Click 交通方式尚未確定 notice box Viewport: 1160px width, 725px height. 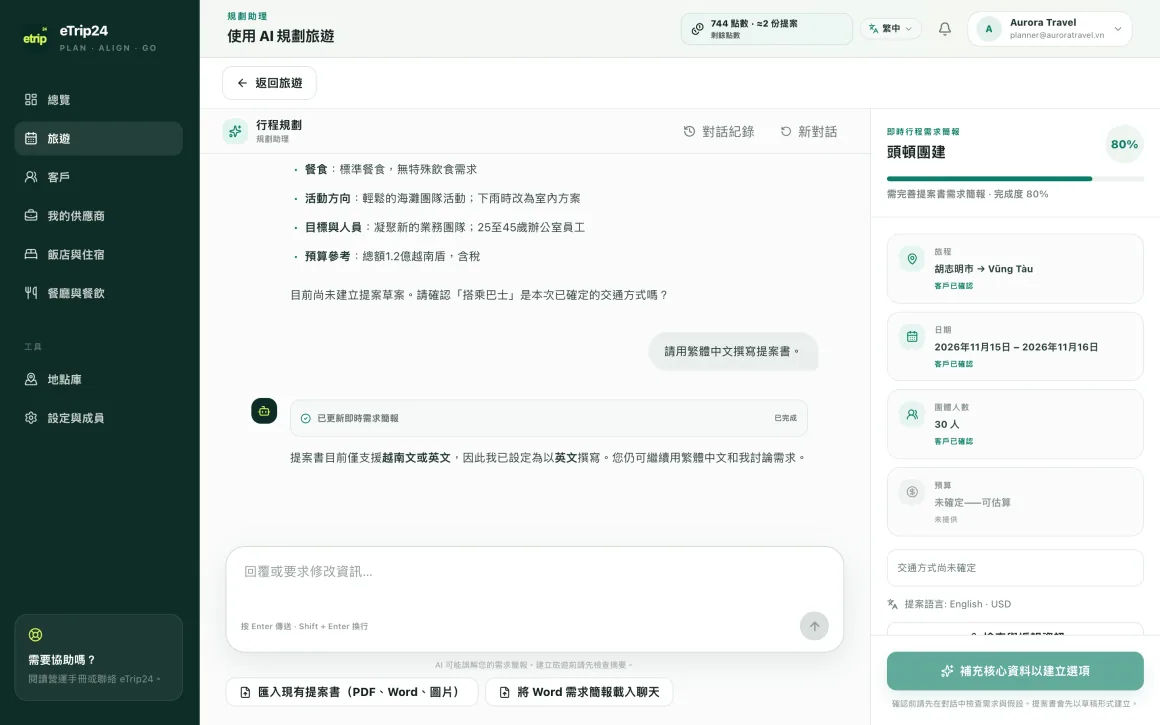pyautogui.click(x=1015, y=567)
